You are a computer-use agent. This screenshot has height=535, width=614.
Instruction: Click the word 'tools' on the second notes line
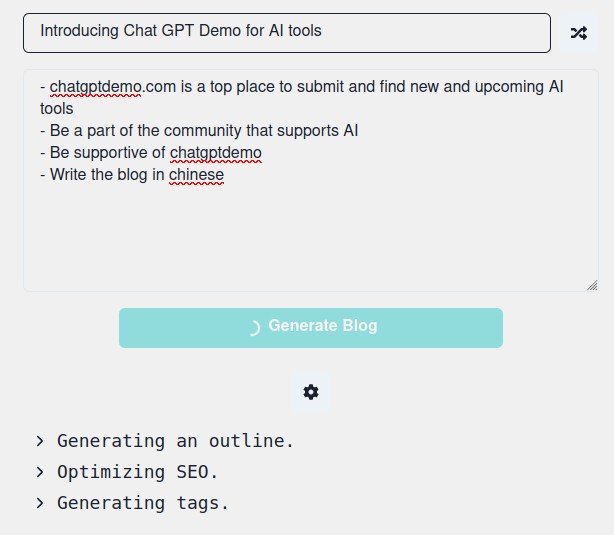click(56, 109)
